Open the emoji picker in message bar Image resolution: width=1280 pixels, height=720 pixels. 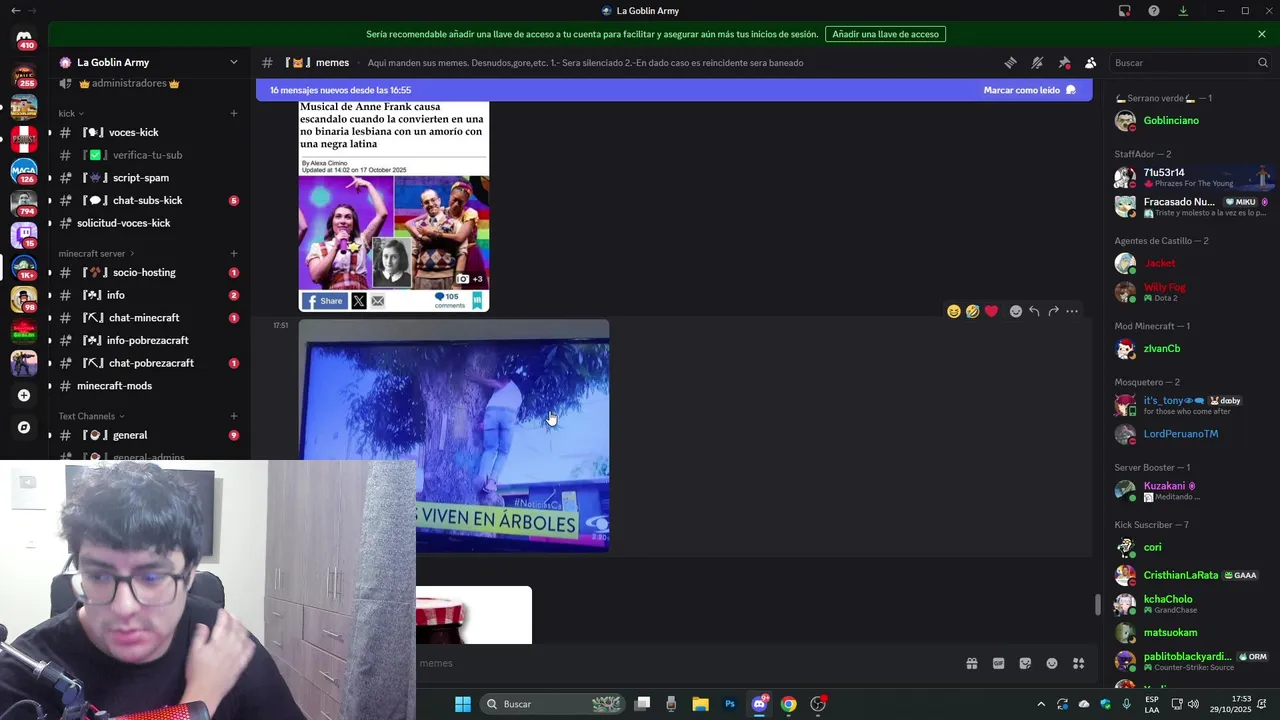[1052, 663]
